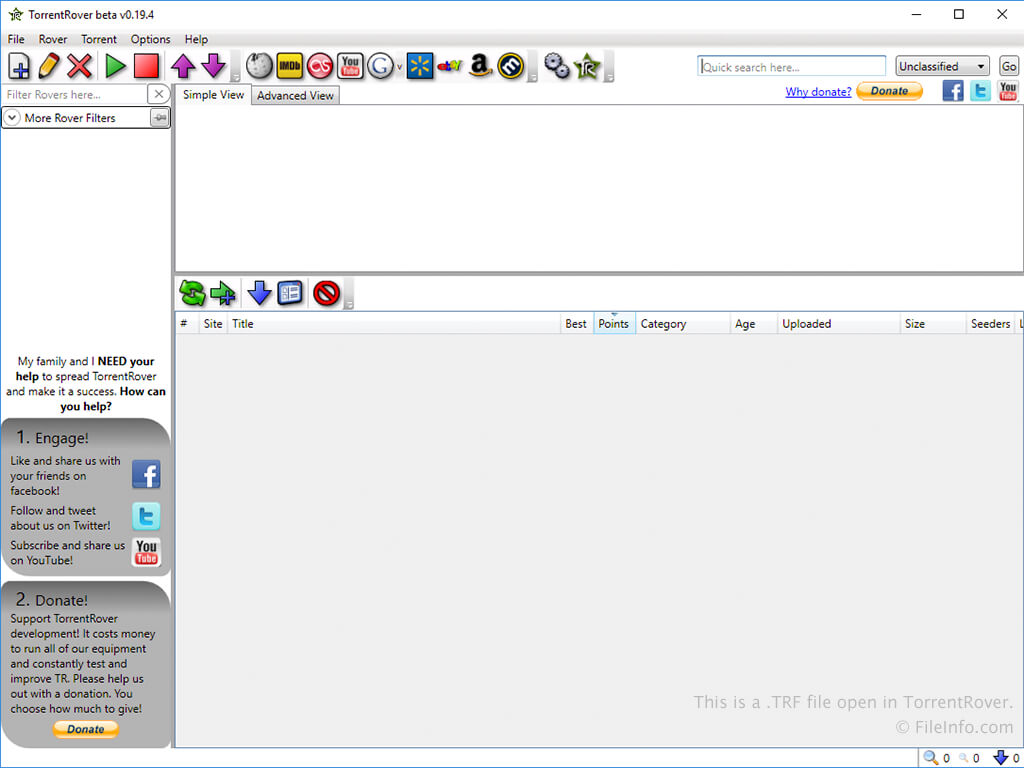Click the blue details panel icon
1024x768 pixels.
pos(290,293)
